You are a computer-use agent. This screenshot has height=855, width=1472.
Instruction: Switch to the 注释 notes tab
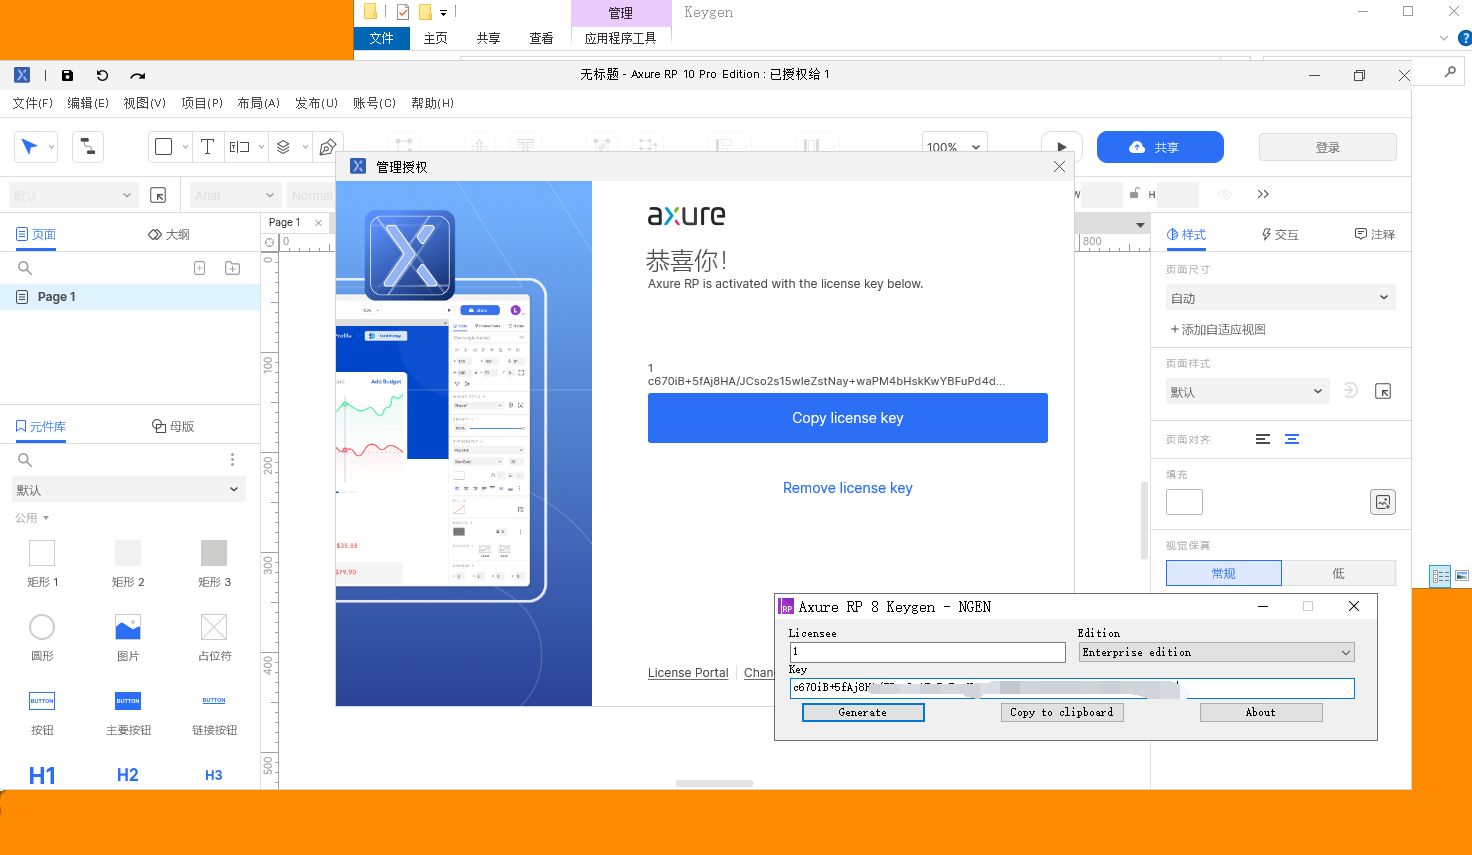tap(1375, 234)
